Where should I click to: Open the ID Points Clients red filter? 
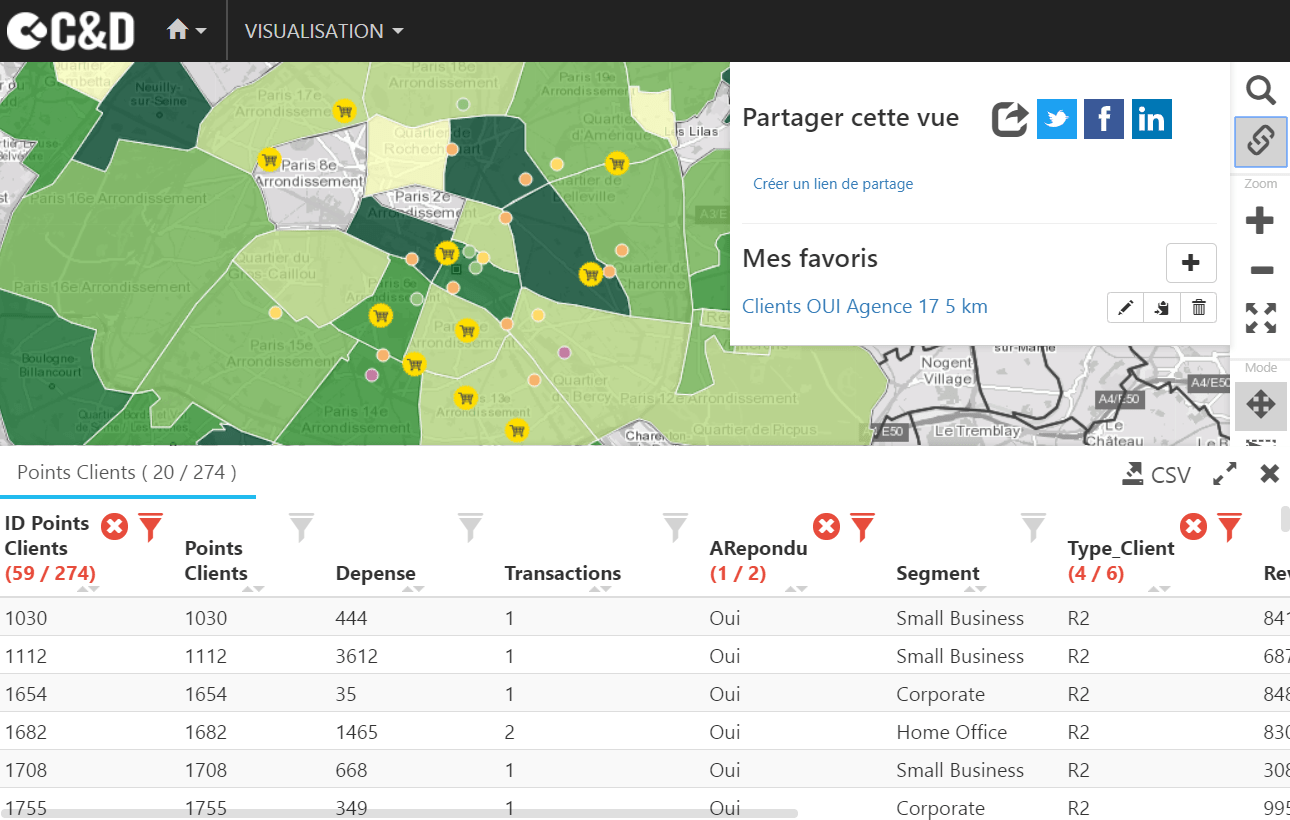(x=150, y=527)
